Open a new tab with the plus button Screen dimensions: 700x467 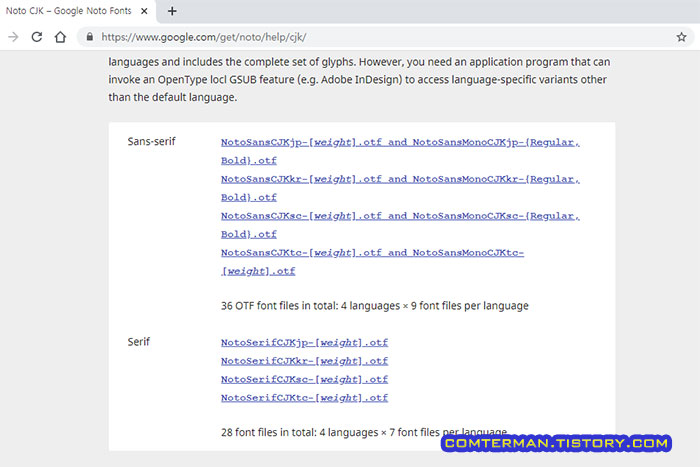coord(172,11)
